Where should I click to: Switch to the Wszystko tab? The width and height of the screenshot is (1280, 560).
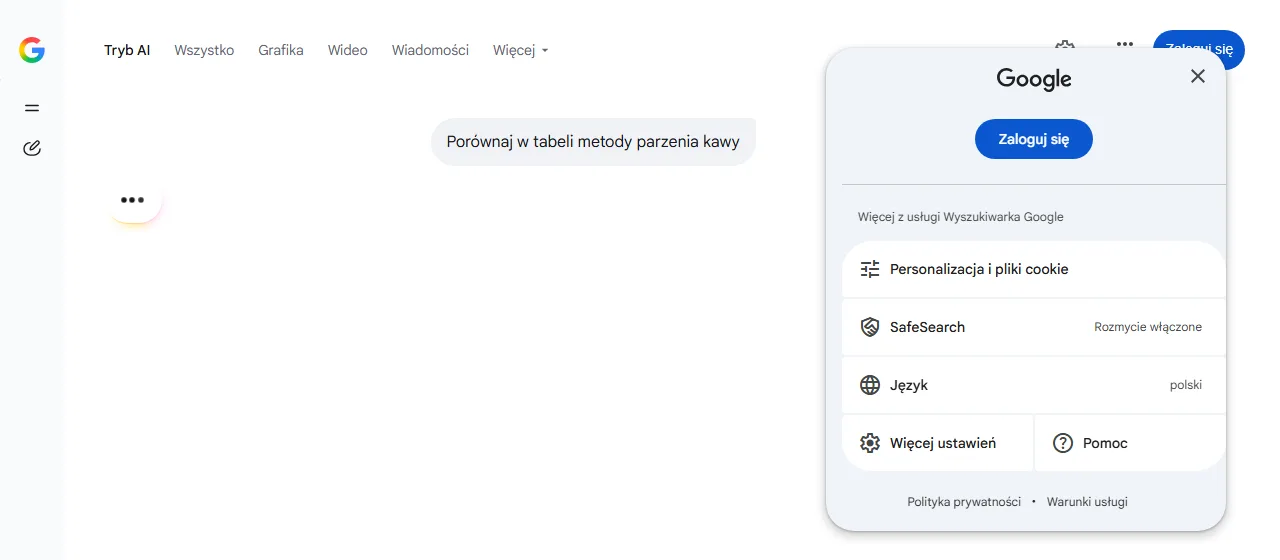(204, 50)
